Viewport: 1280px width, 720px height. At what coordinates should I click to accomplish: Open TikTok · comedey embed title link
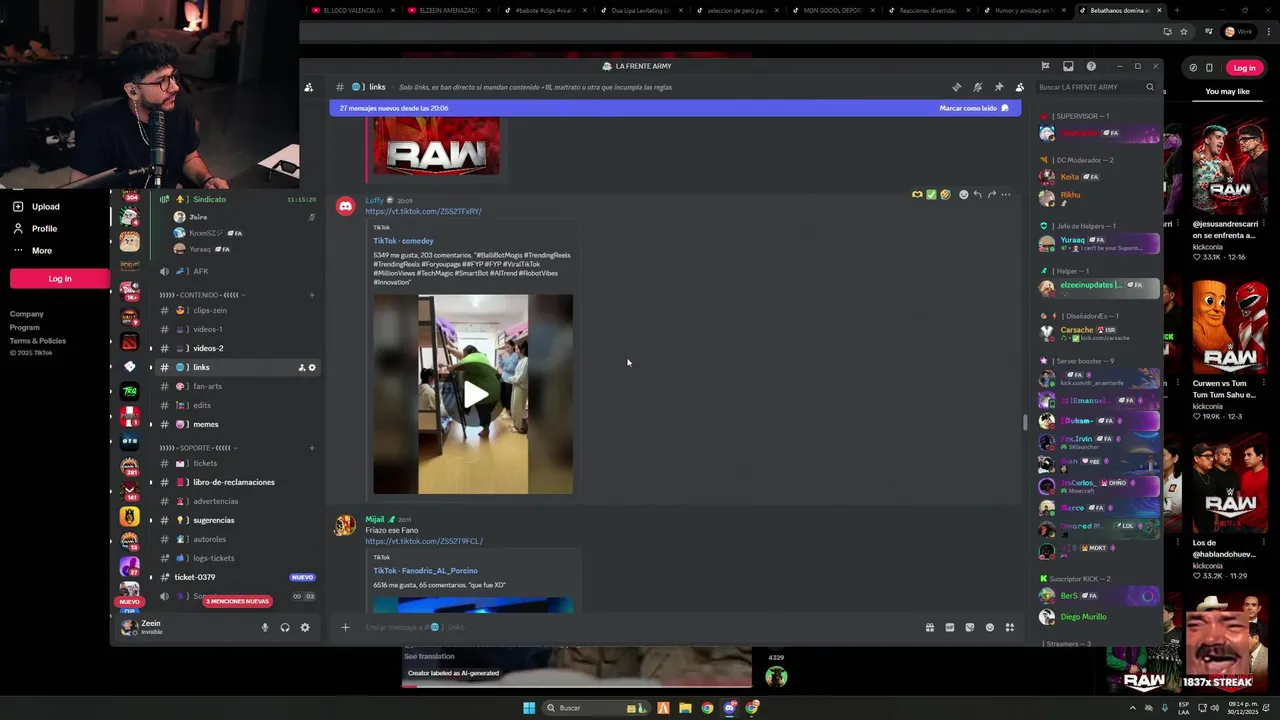403,241
